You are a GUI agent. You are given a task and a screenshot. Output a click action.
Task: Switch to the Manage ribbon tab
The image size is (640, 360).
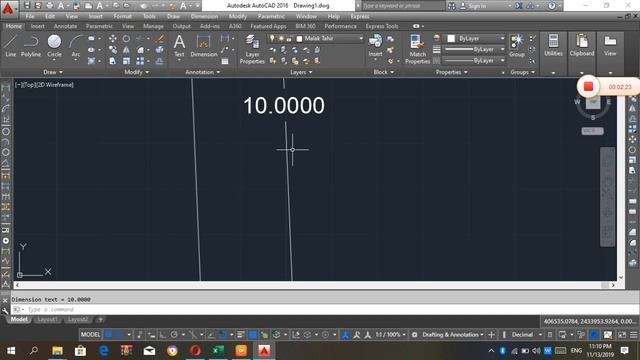click(153, 26)
